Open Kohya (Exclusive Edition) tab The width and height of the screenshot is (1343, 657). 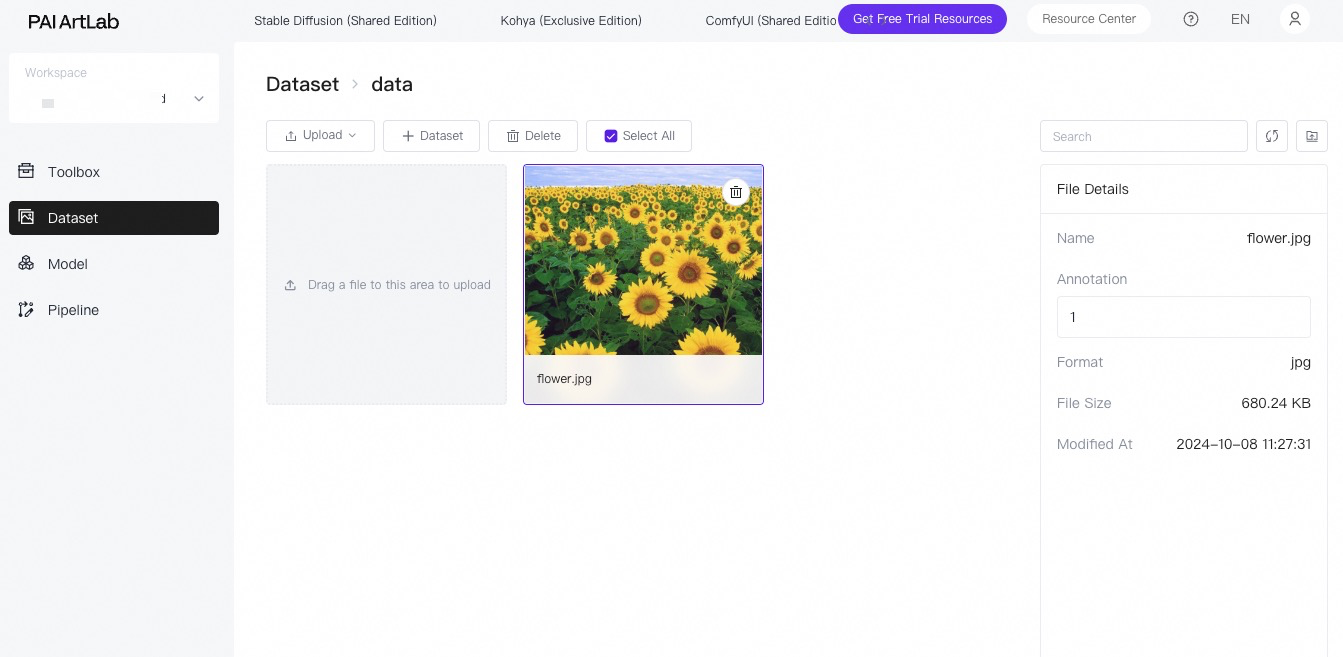(x=571, y=20)
